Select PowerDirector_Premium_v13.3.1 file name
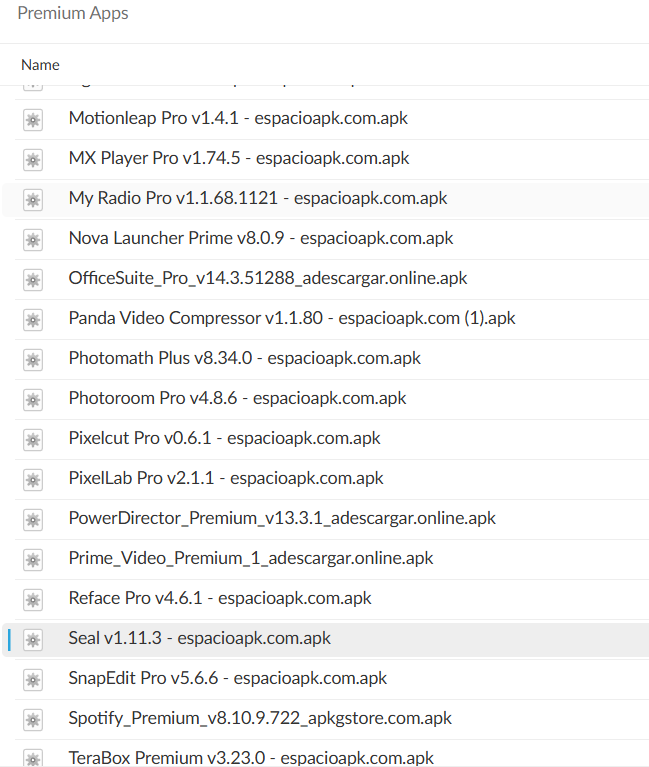 [282, 519]
